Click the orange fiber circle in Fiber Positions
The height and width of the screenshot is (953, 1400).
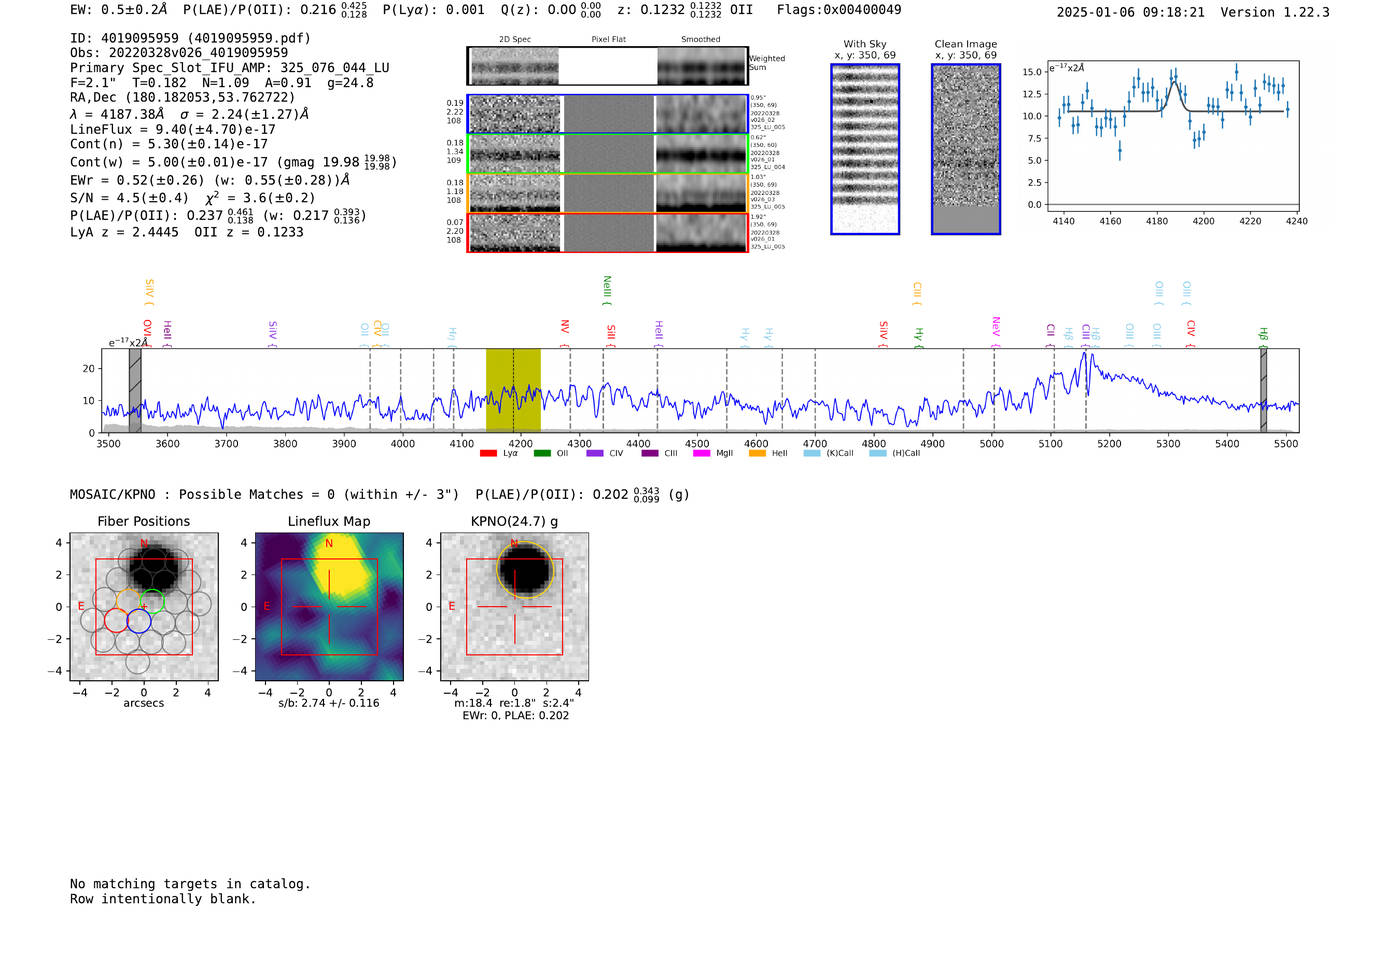point(127,601)
